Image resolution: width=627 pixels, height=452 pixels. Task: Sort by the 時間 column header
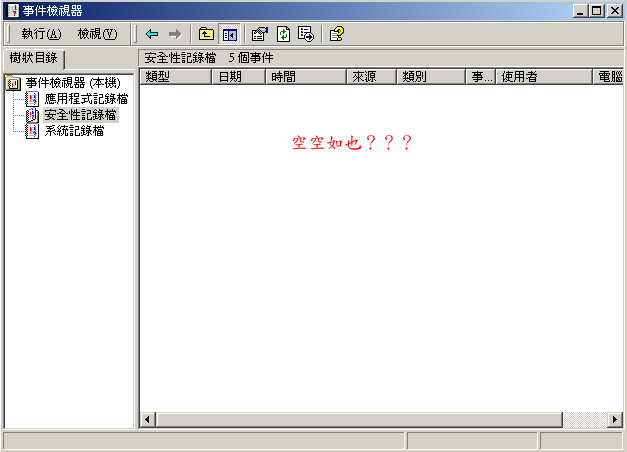[x=306, y=76]
